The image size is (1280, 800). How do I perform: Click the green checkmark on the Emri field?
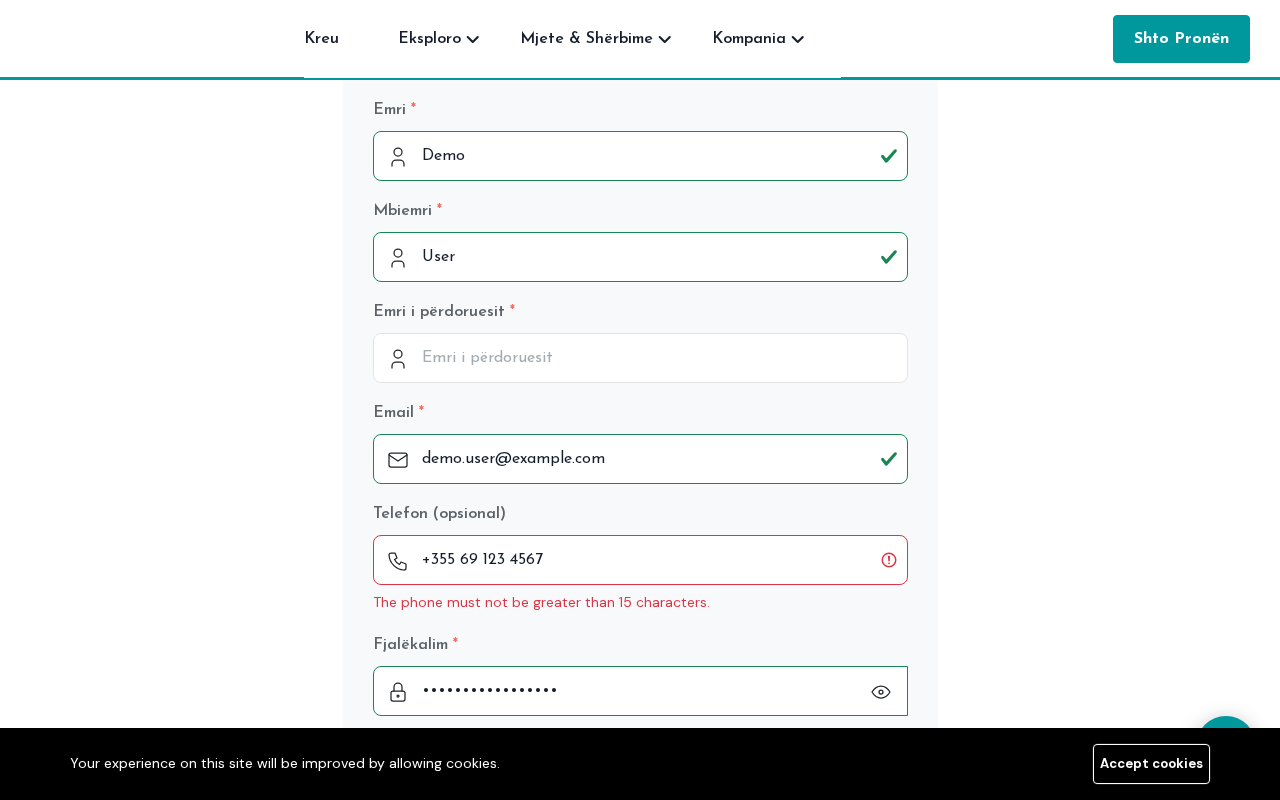point(888,156)
